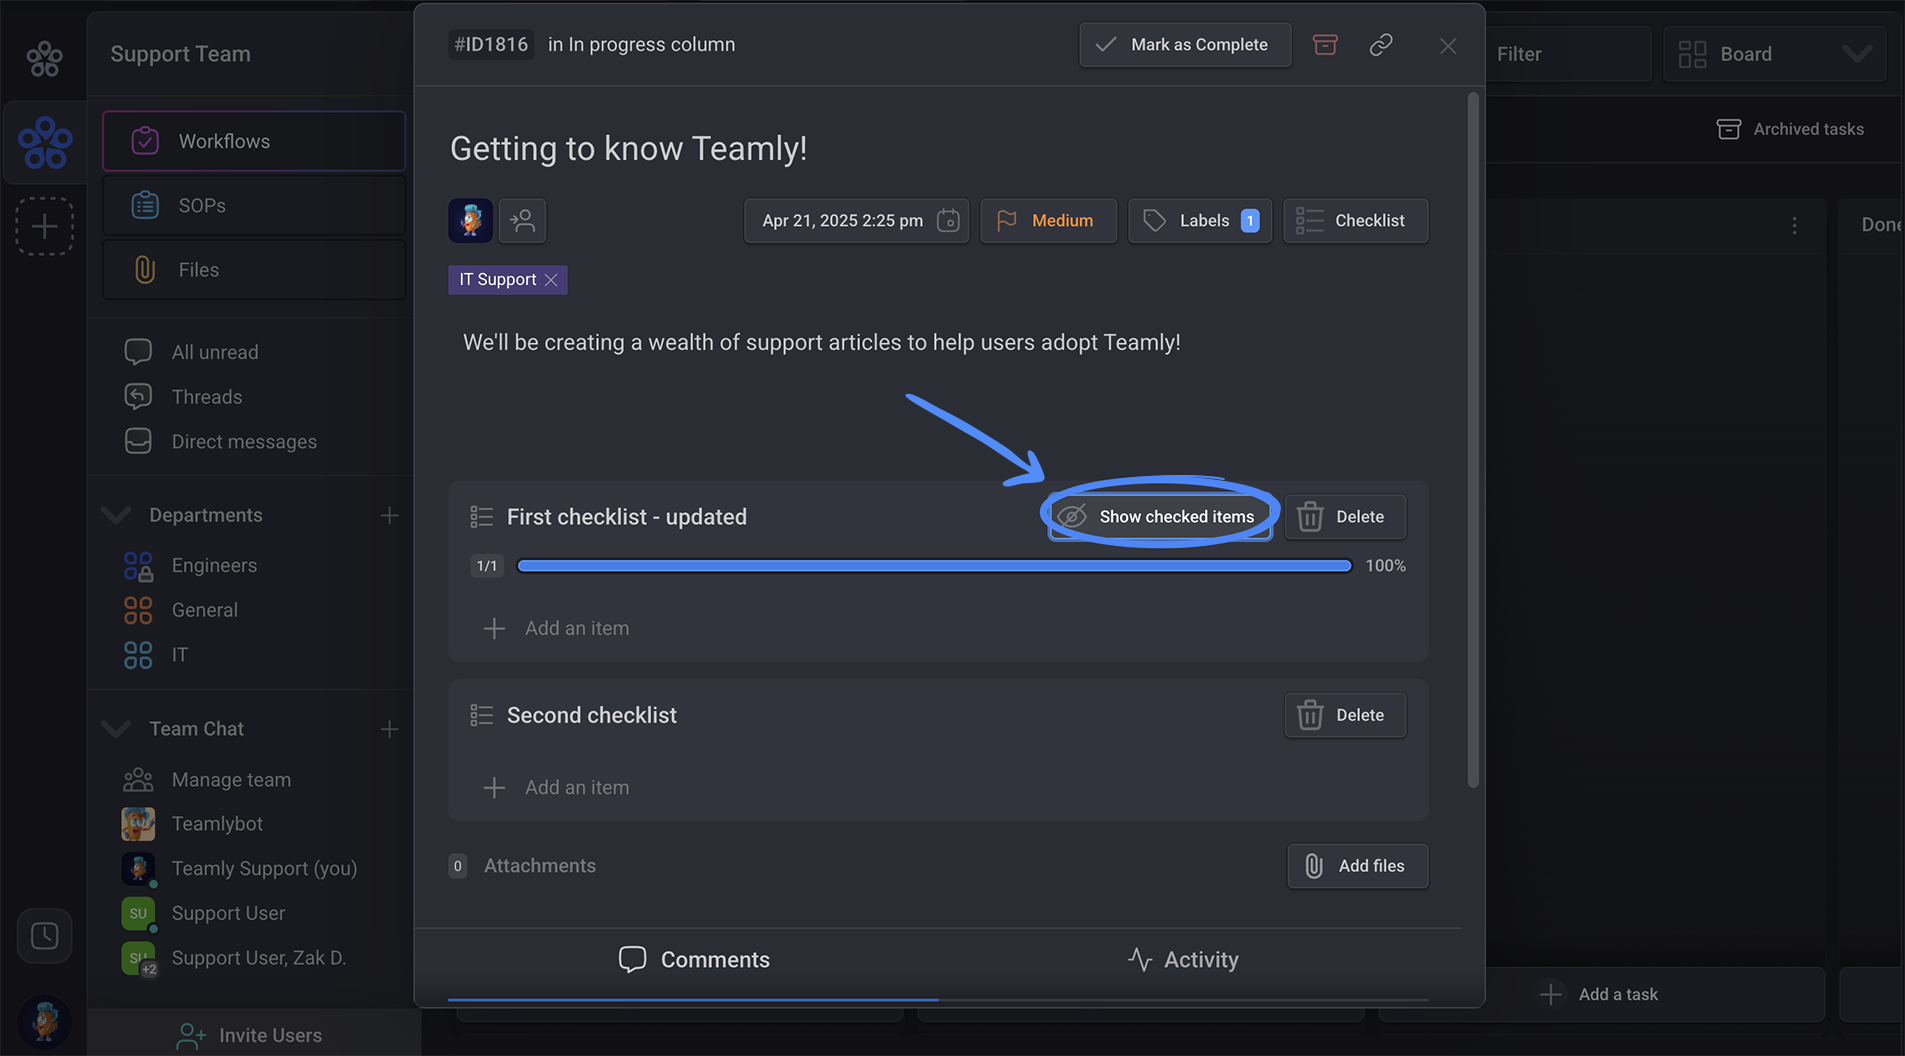This screenshot has width=1905, height=1056.
Task: Click Add files button
Action: coord(1357,866)
